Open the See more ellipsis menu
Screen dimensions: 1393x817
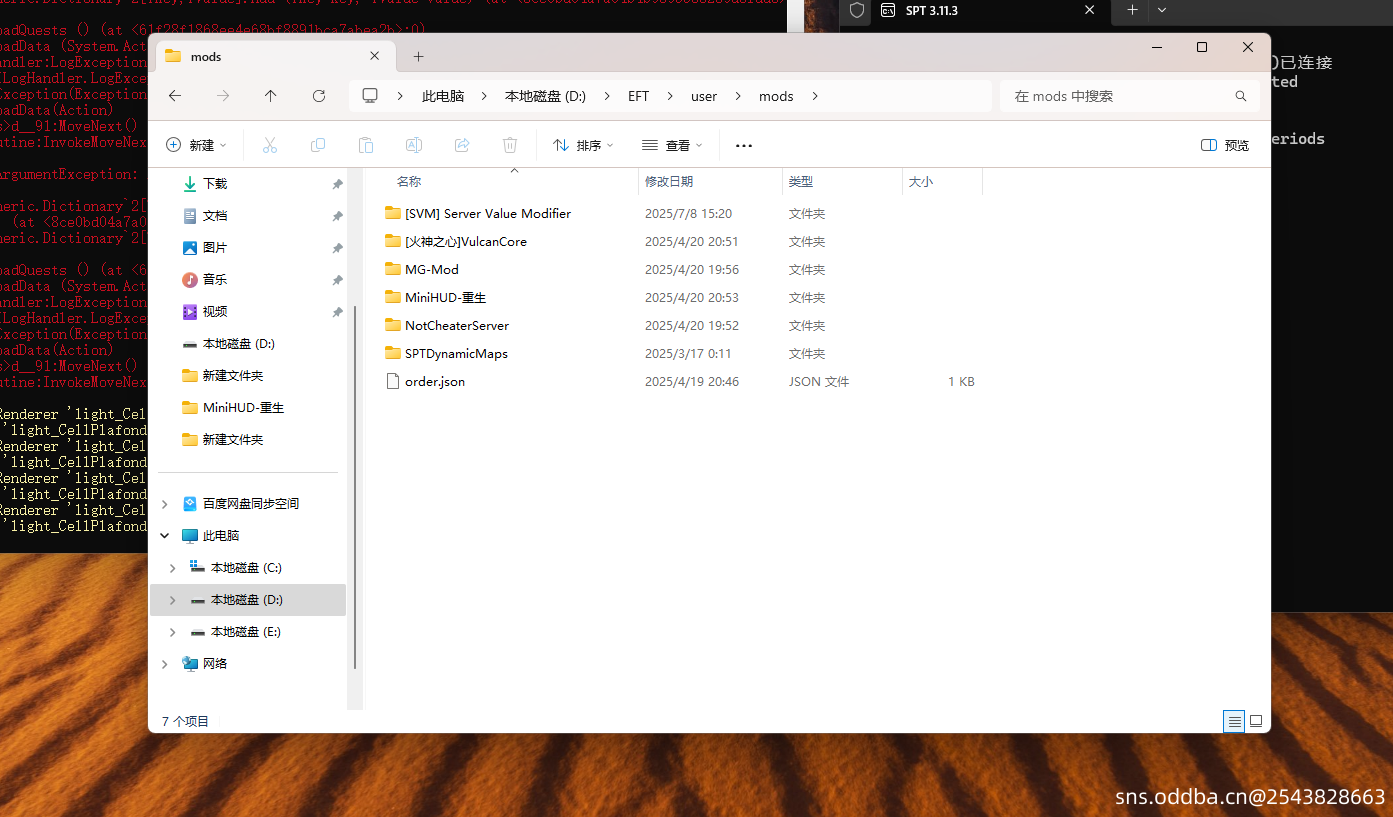click(743, 145)
